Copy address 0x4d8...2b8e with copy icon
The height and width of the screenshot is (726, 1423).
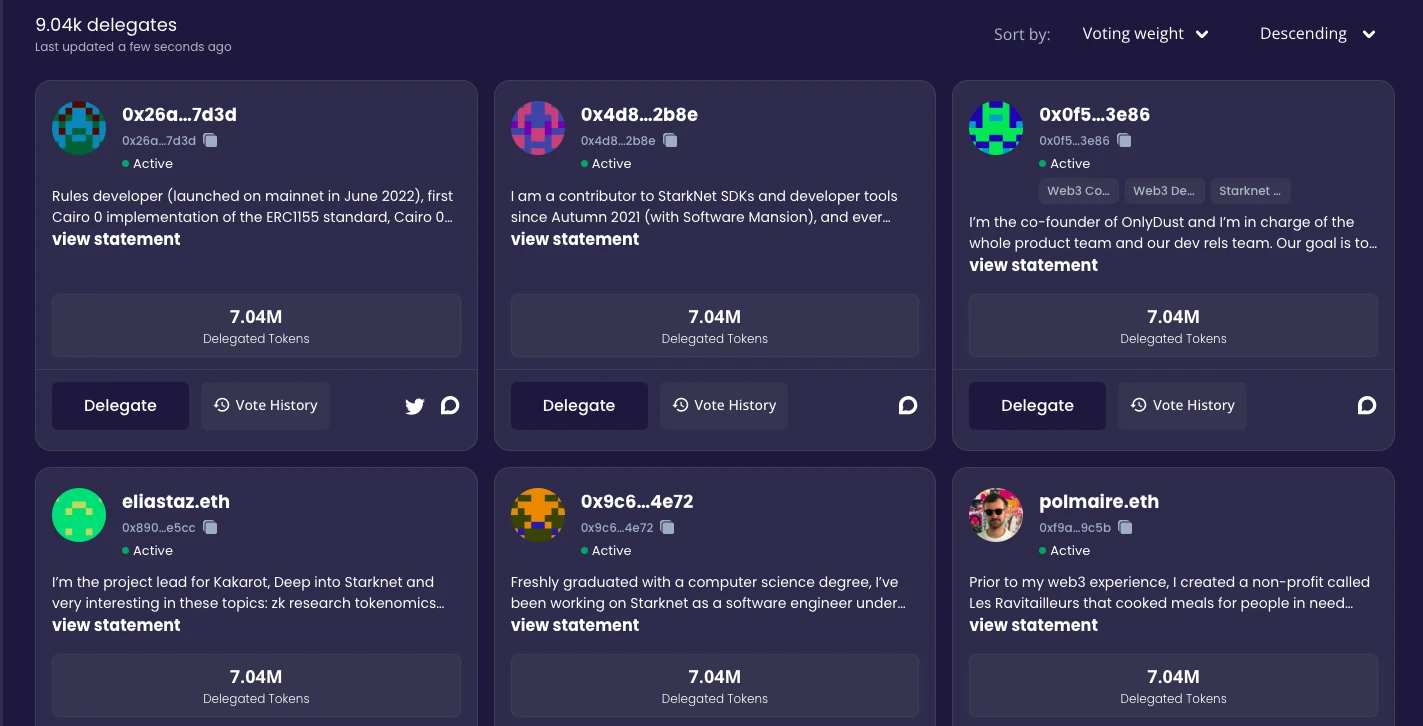pos(670,140)
